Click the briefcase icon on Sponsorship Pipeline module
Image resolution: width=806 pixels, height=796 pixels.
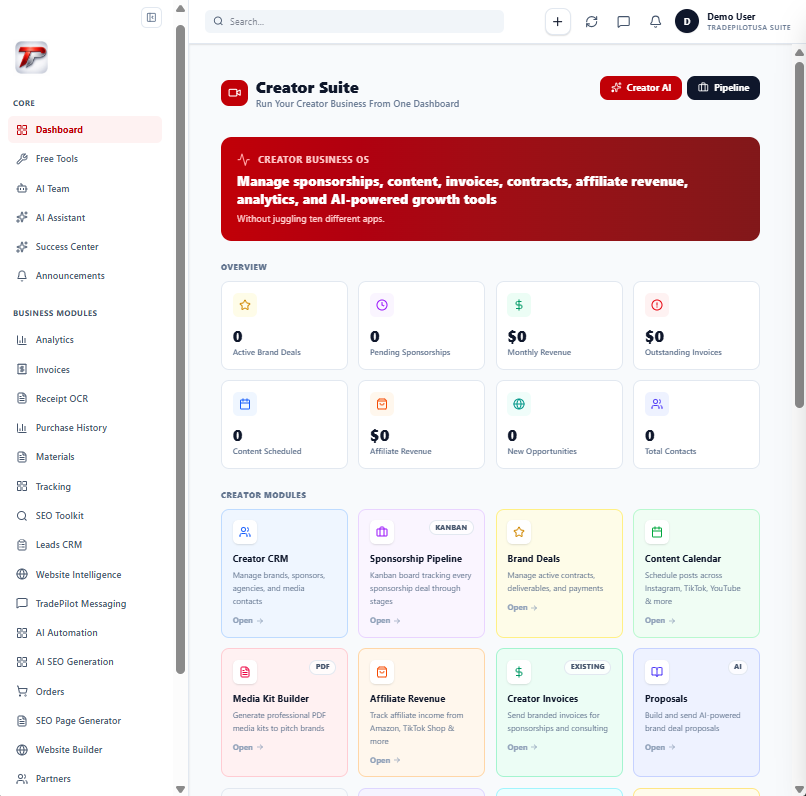pos(382,532)
